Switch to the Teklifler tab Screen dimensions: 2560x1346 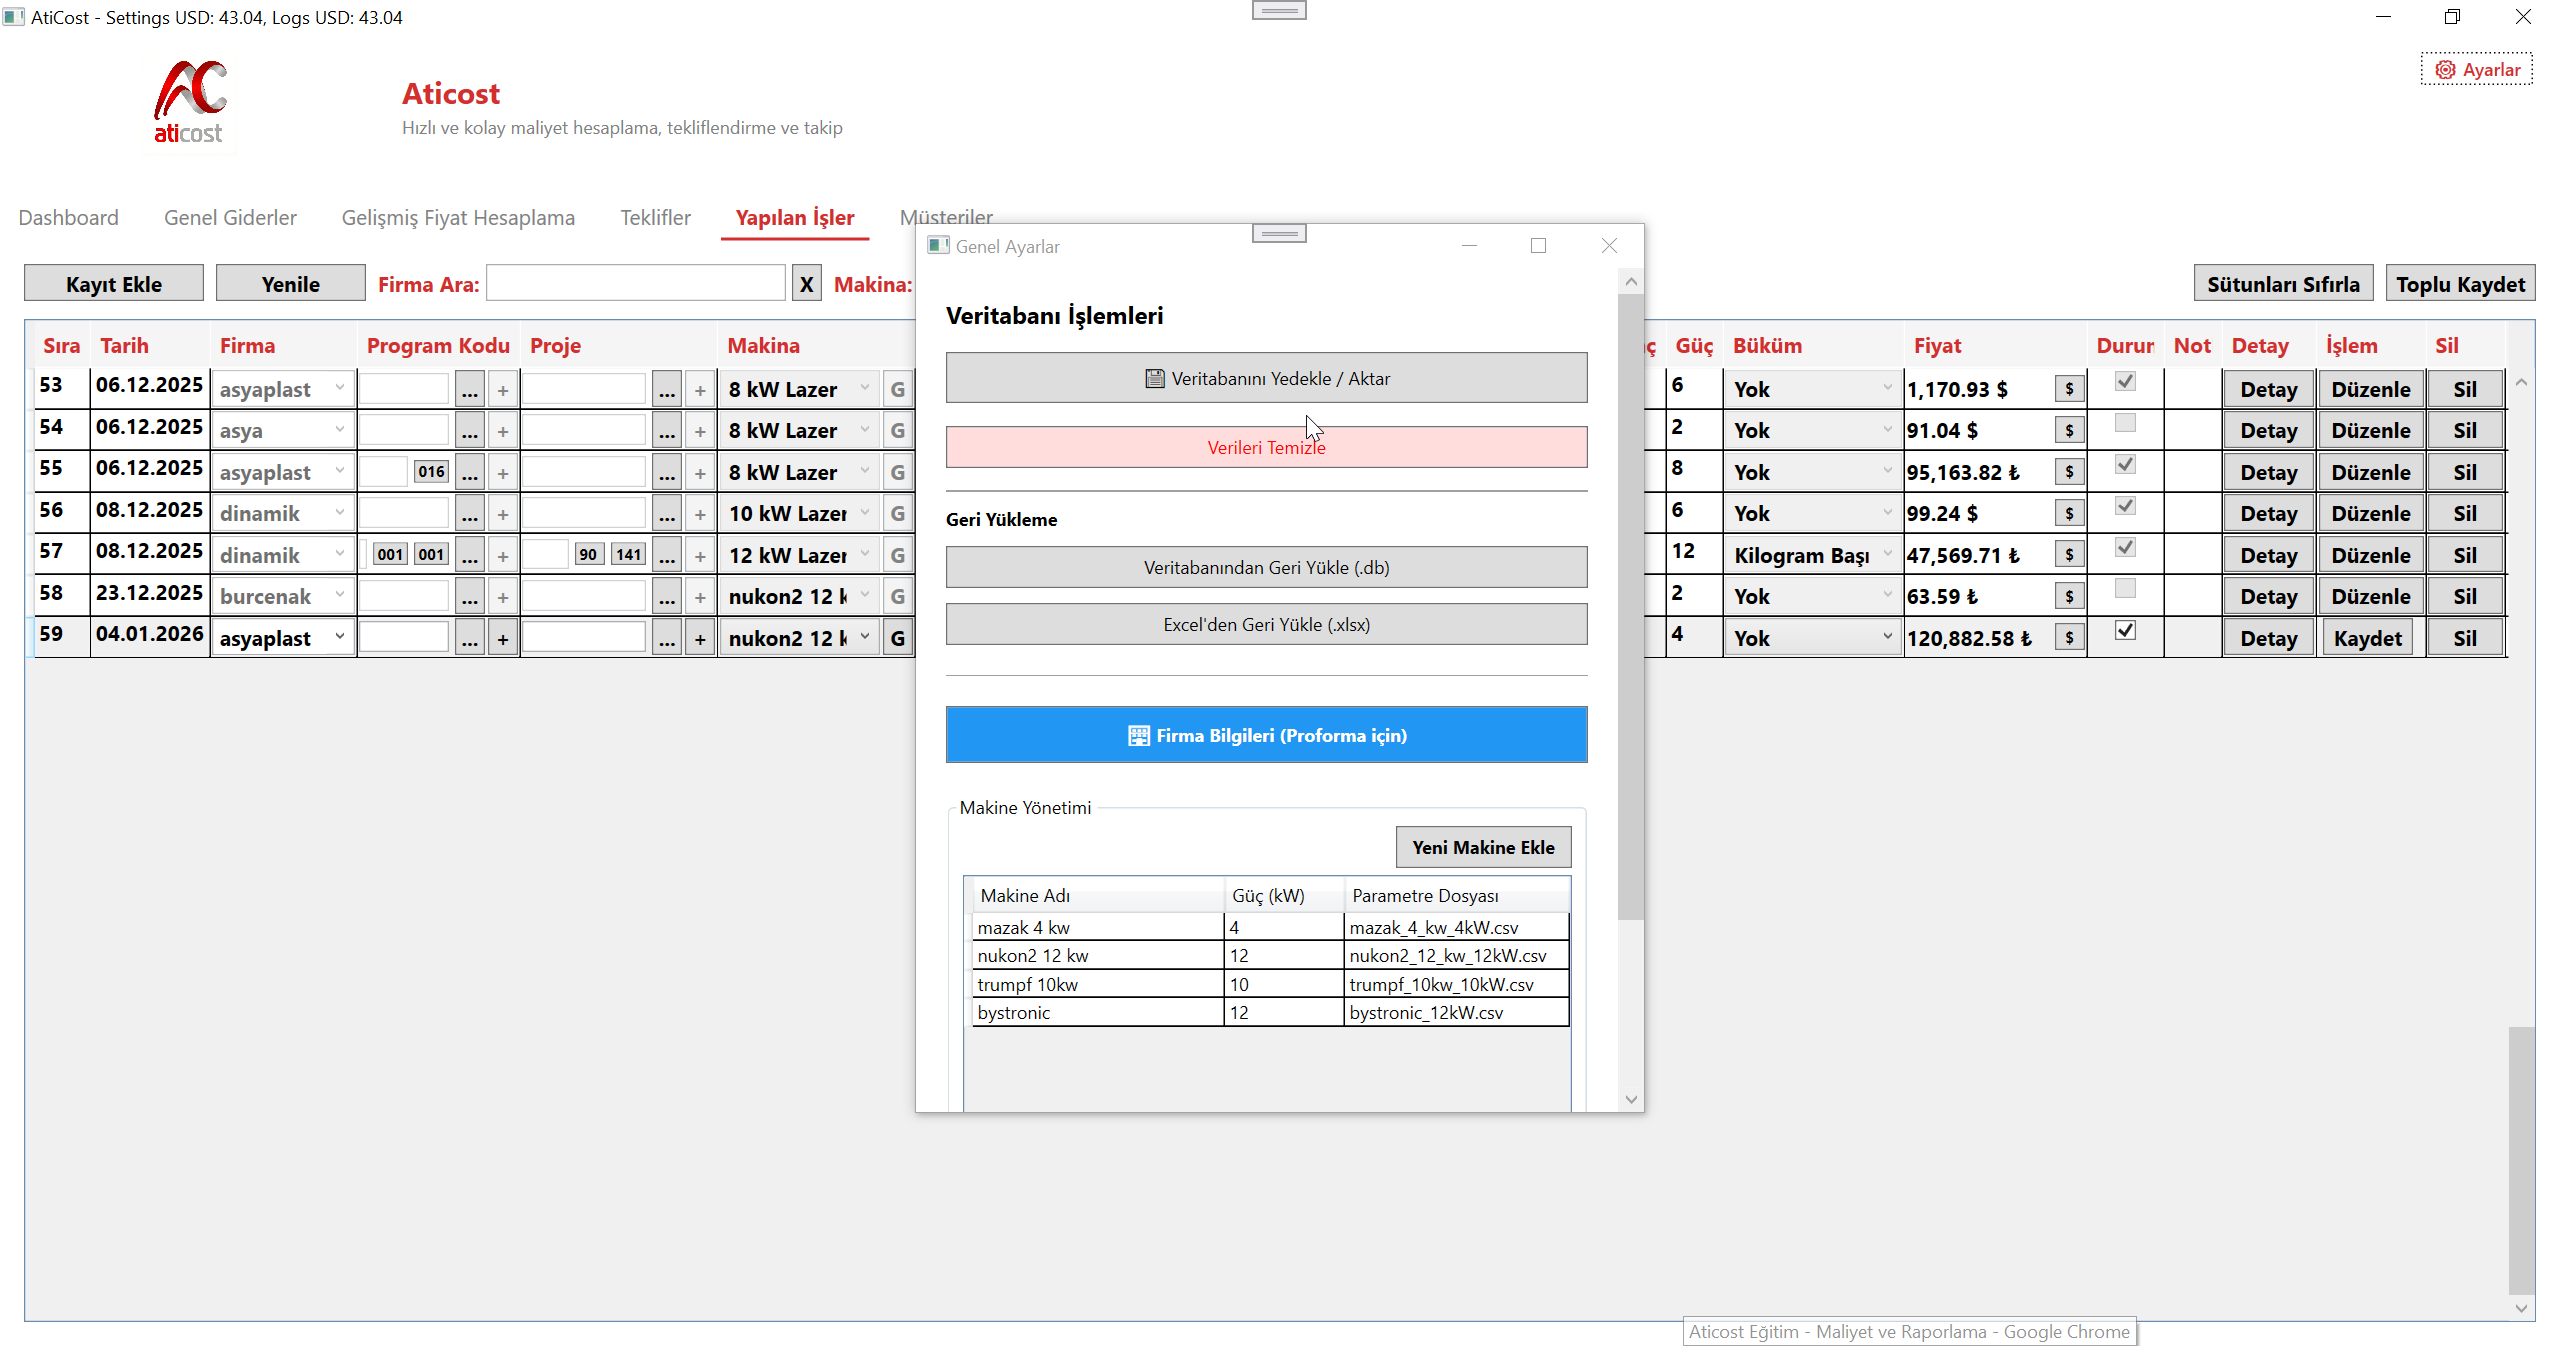click(655, 218)
